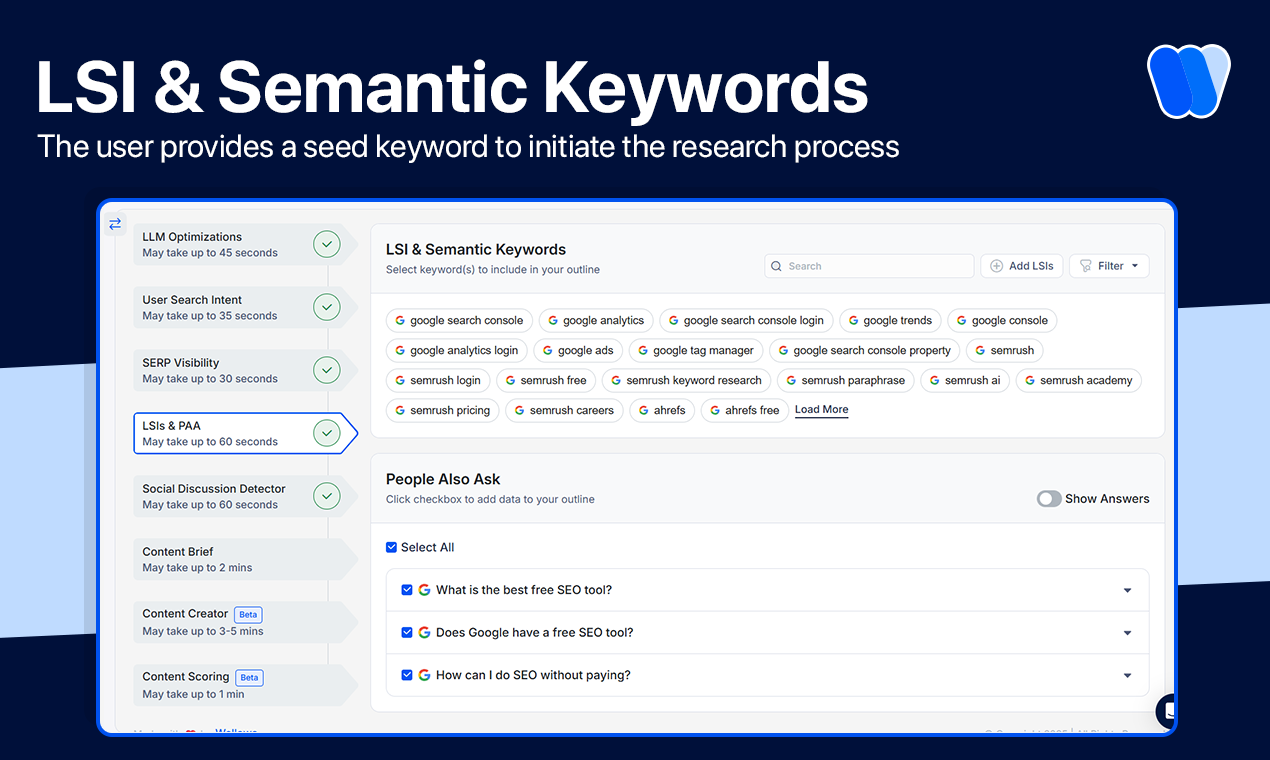Viewport: 1270px width, 760px height.
Task: Open the Content Scoring step
Action: 245,685
